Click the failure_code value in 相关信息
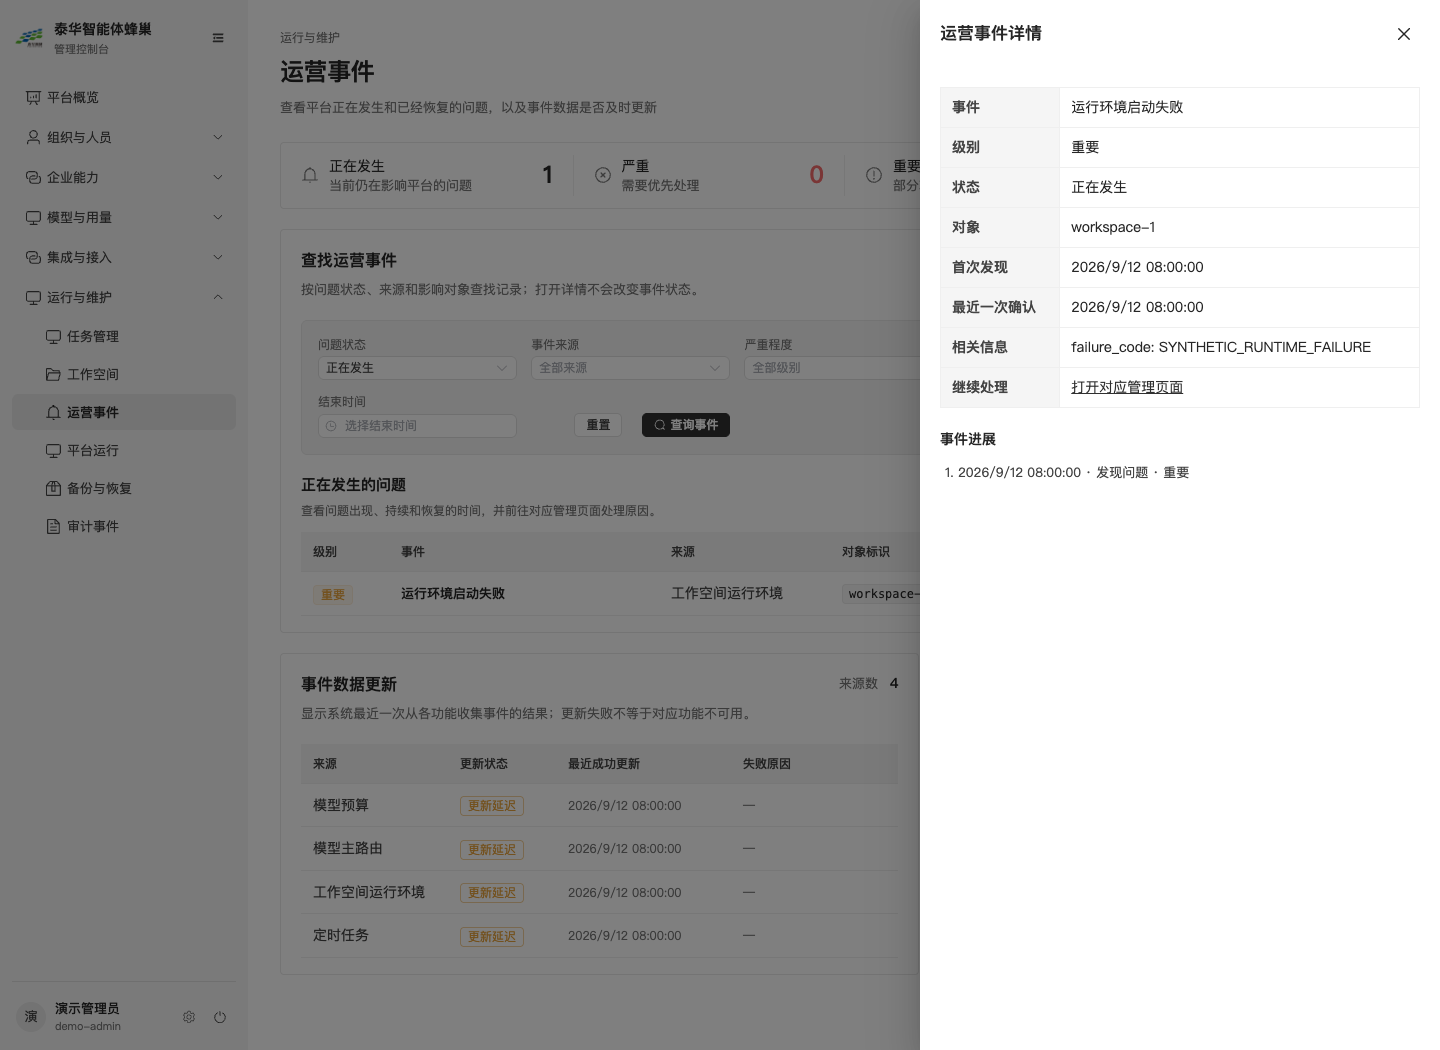Image resolution: width=1440 pixels, height=1050 pixels. click(x=1221, y=347)
